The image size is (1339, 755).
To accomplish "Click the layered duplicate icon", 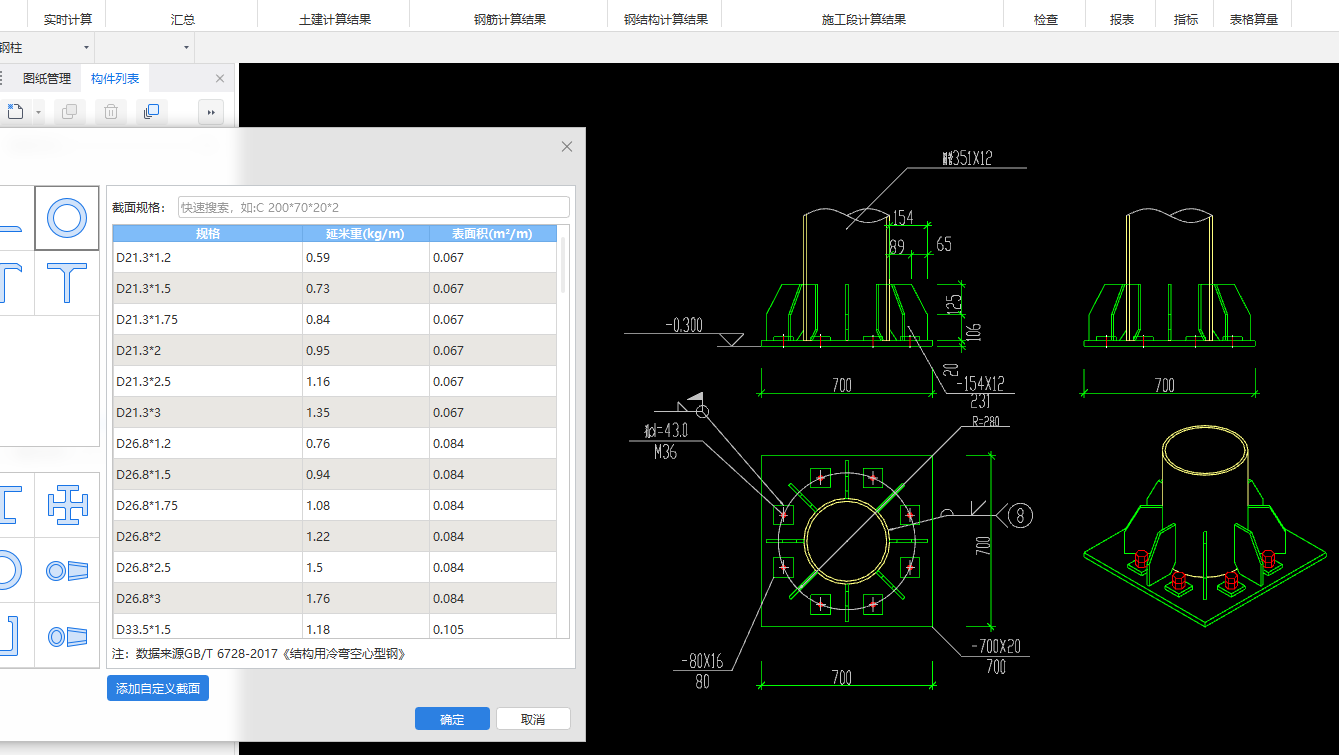I will point(151,112).
